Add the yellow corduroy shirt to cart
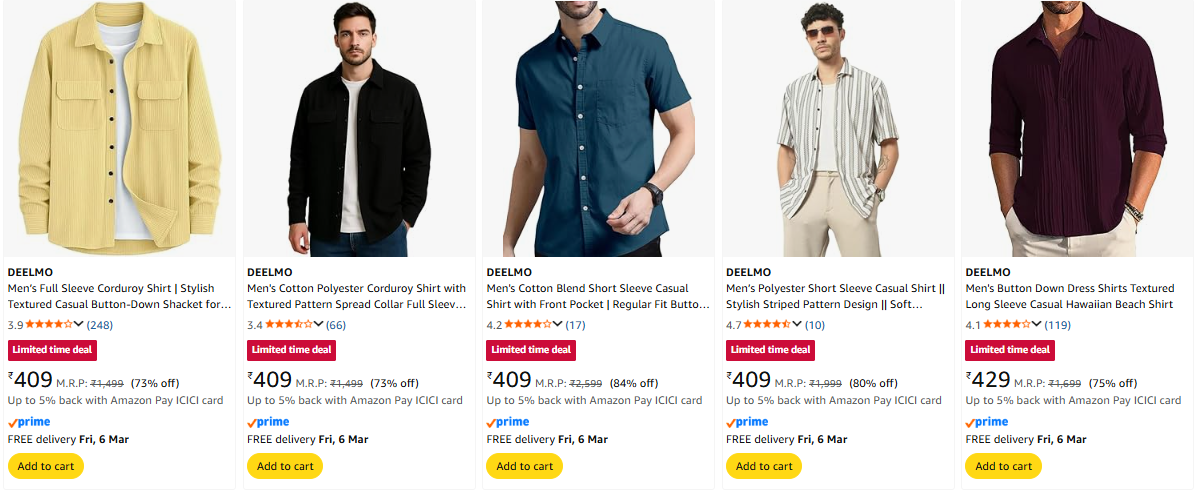 [x=46, y=466]
